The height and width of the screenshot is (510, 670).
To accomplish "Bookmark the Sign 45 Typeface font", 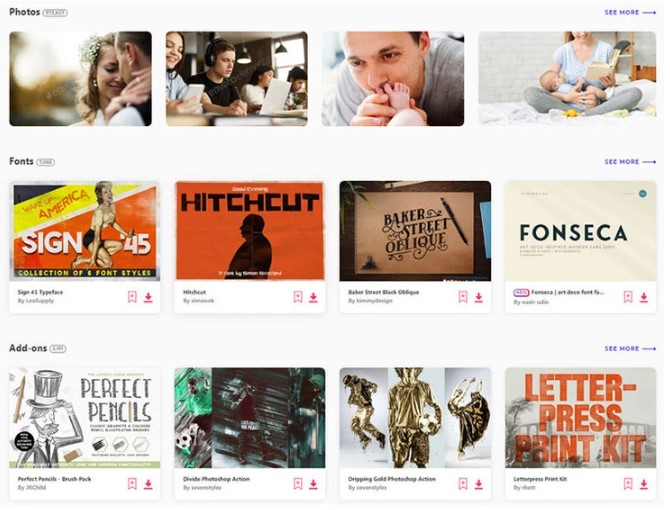I will tap(132, 297).
